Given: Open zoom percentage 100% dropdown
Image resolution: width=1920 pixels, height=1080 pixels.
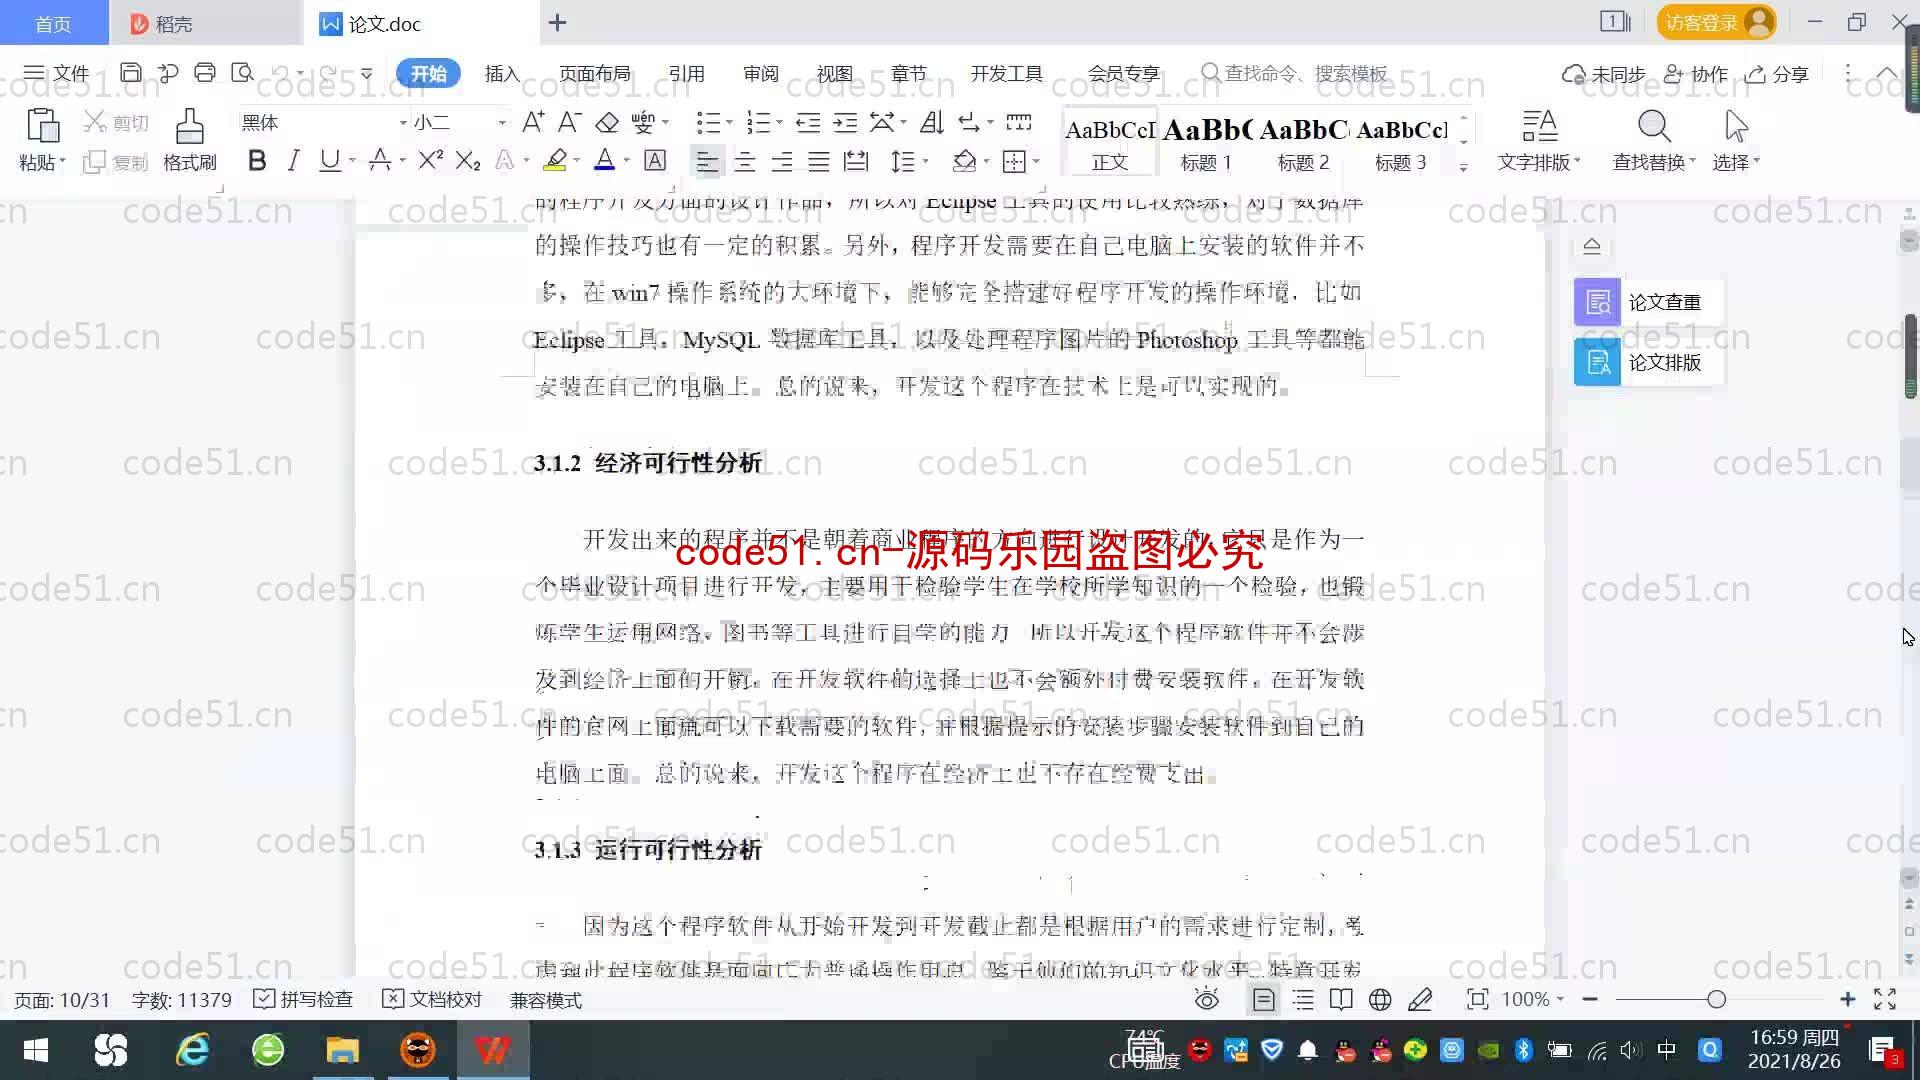Looking at the screenshot, I should click(x=1532, y=999).
